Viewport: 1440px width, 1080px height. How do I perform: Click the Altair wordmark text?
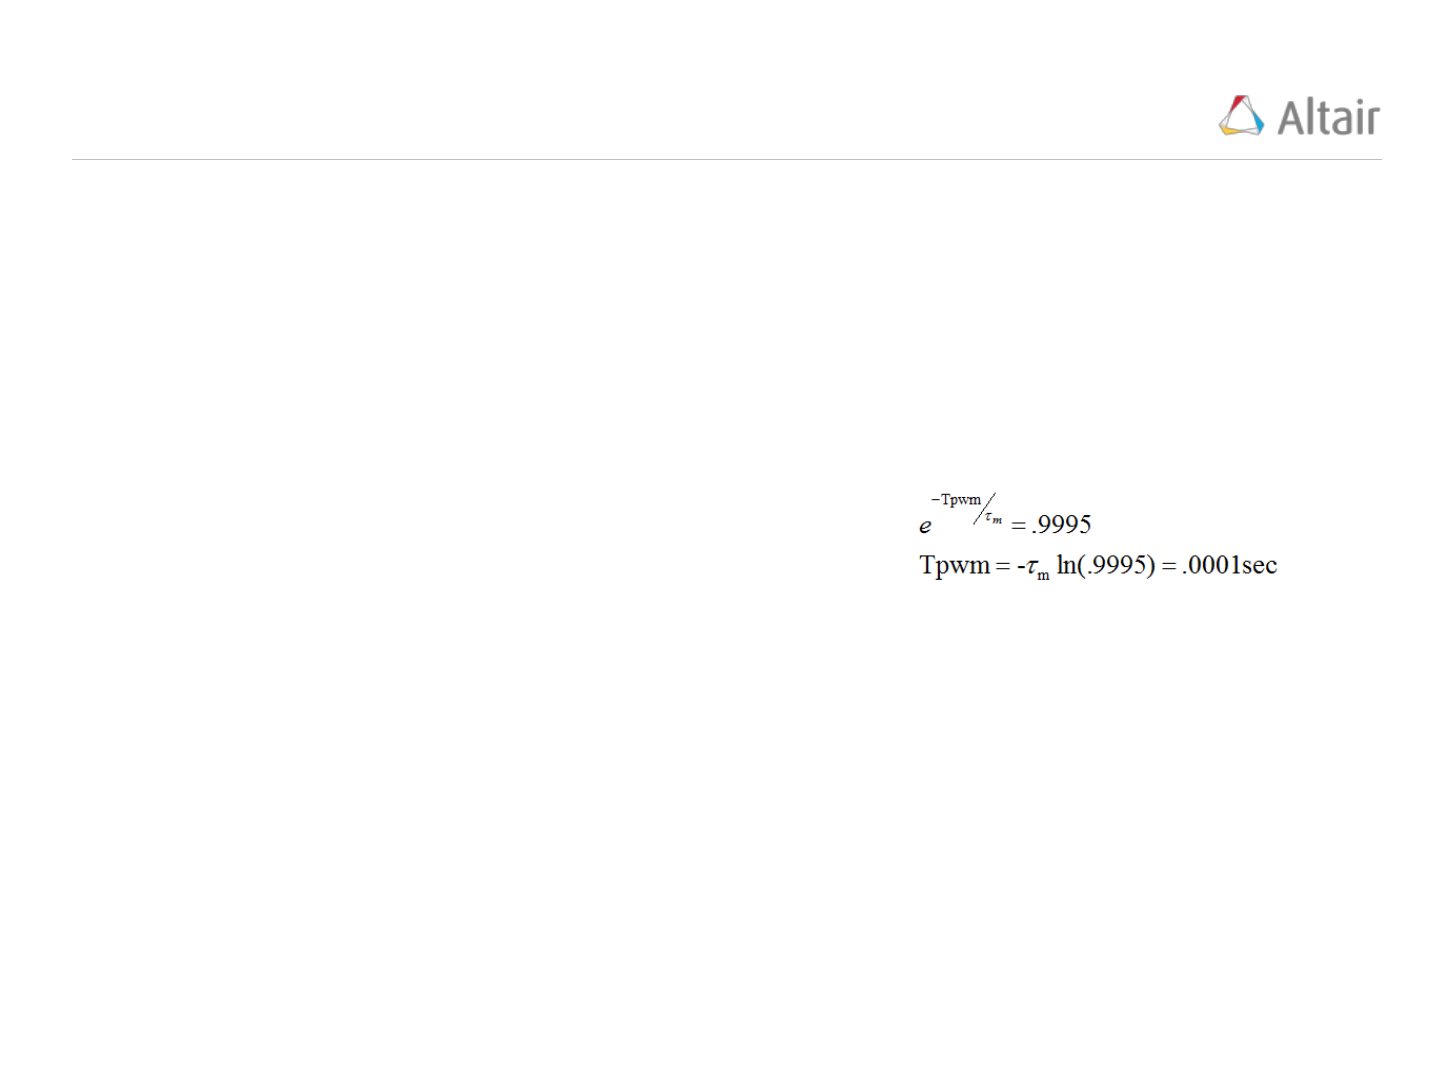click(x=1329, y=118)
